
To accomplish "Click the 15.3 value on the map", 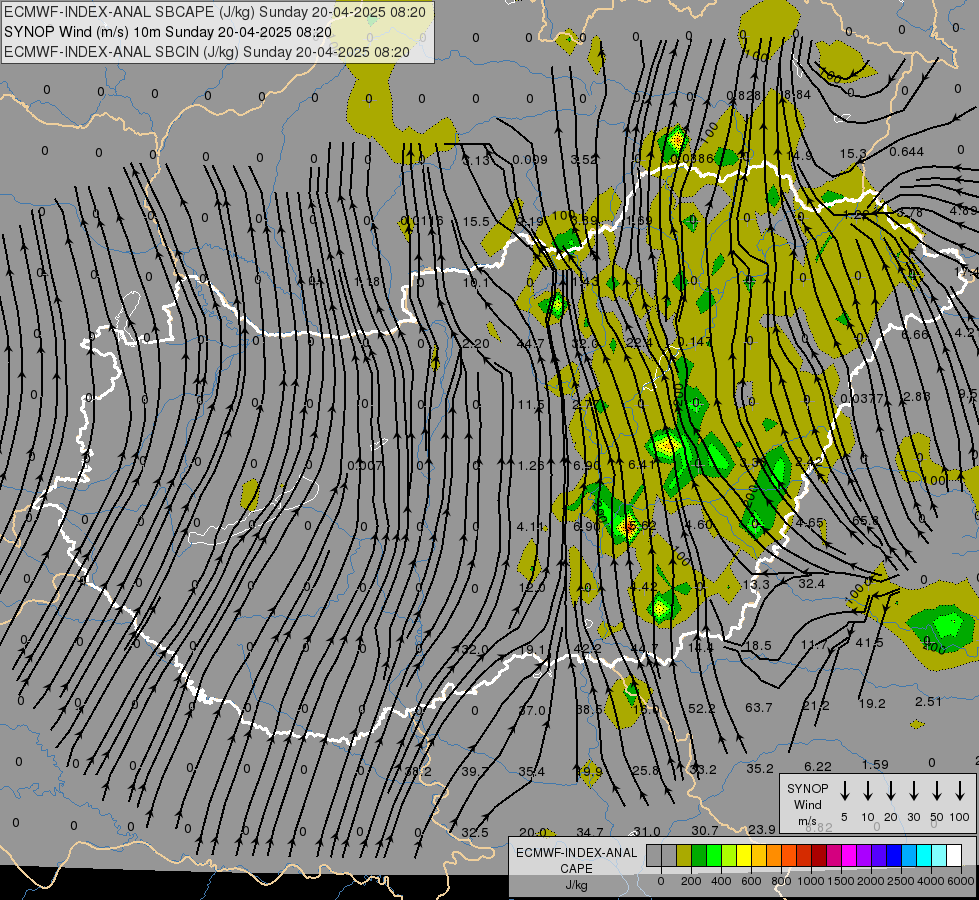I will click(x=853, y=153).
